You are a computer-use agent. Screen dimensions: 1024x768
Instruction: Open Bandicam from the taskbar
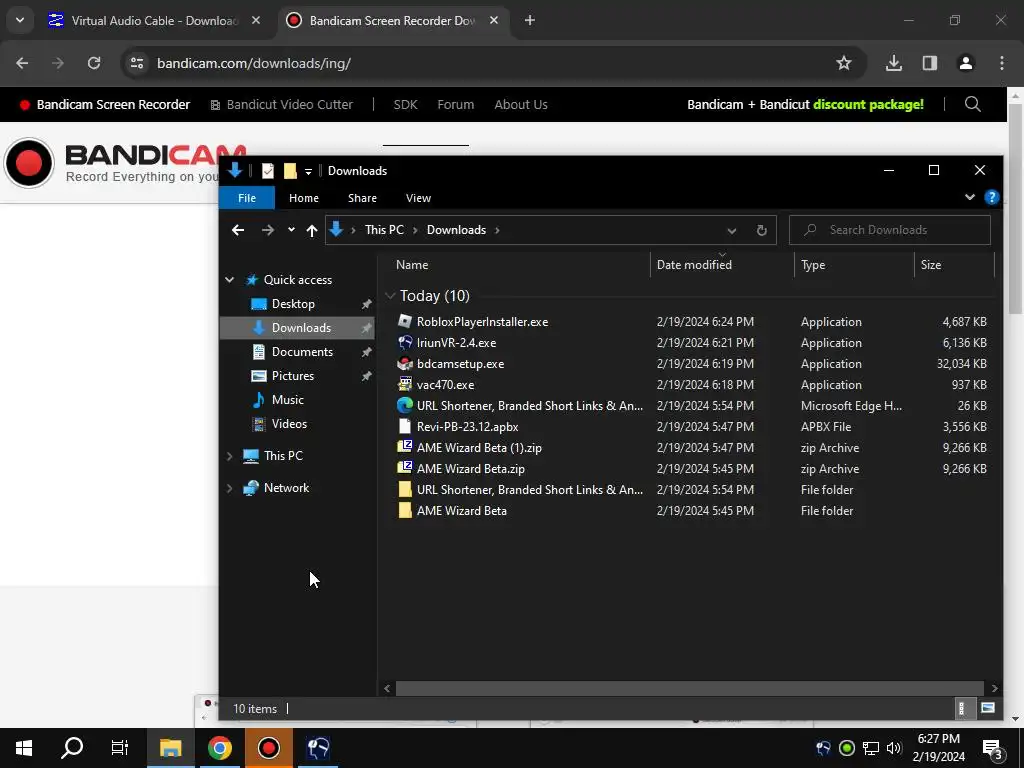[268, 748]
